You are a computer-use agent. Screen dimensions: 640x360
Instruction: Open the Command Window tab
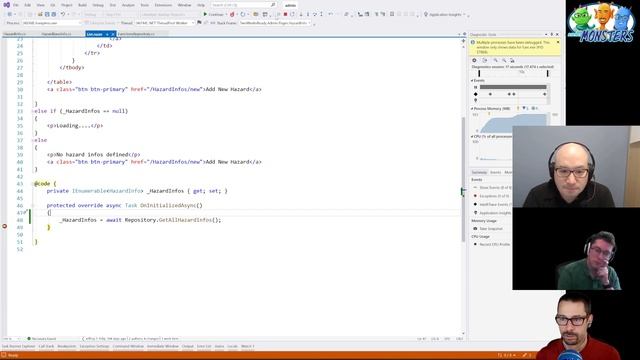[x=128, y=347]
